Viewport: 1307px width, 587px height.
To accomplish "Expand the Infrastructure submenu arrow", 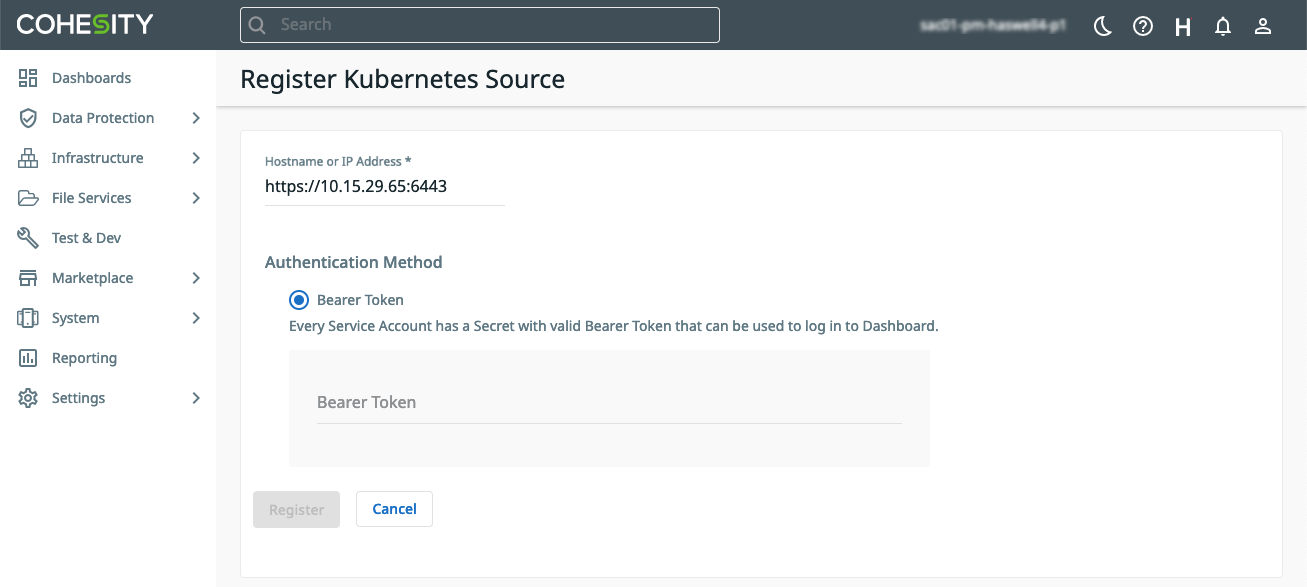I will point(196,158).
